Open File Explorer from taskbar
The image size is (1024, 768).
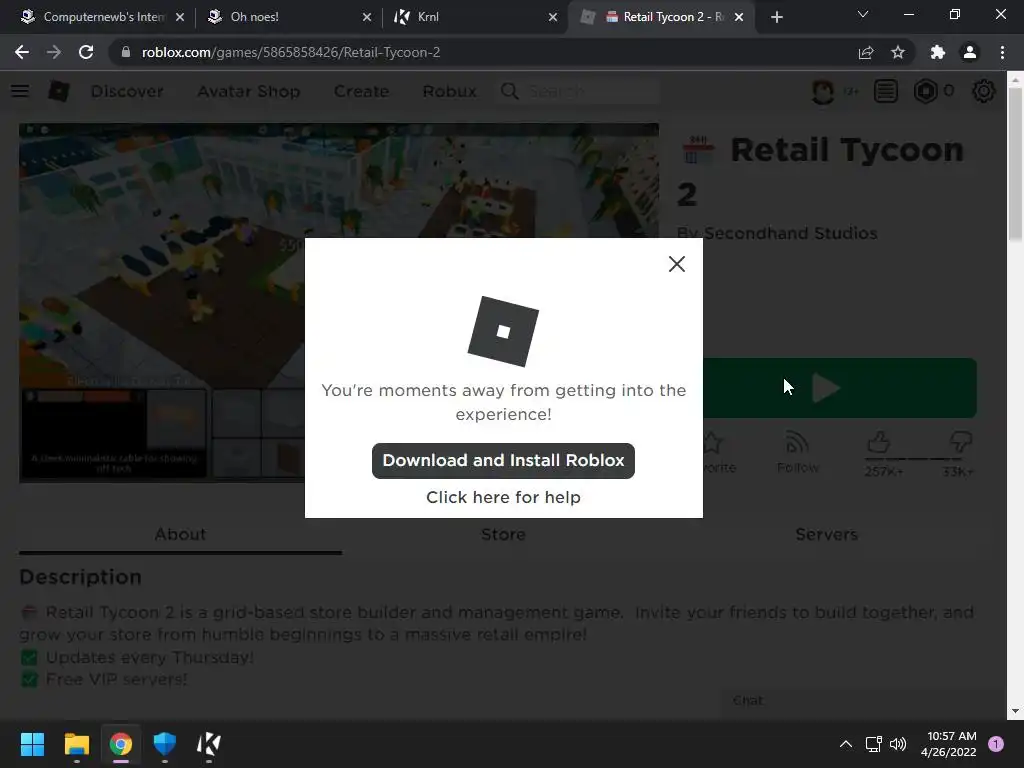76,744
